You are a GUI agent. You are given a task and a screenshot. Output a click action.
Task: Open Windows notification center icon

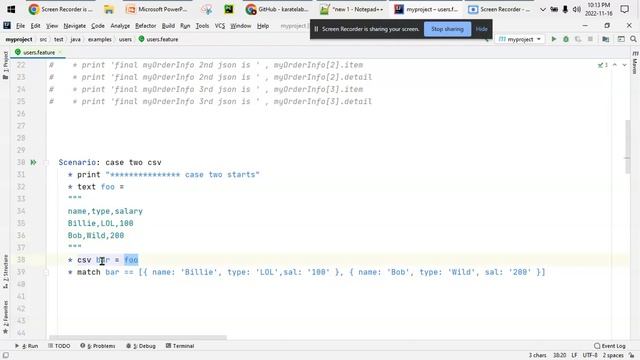[624, 9]
